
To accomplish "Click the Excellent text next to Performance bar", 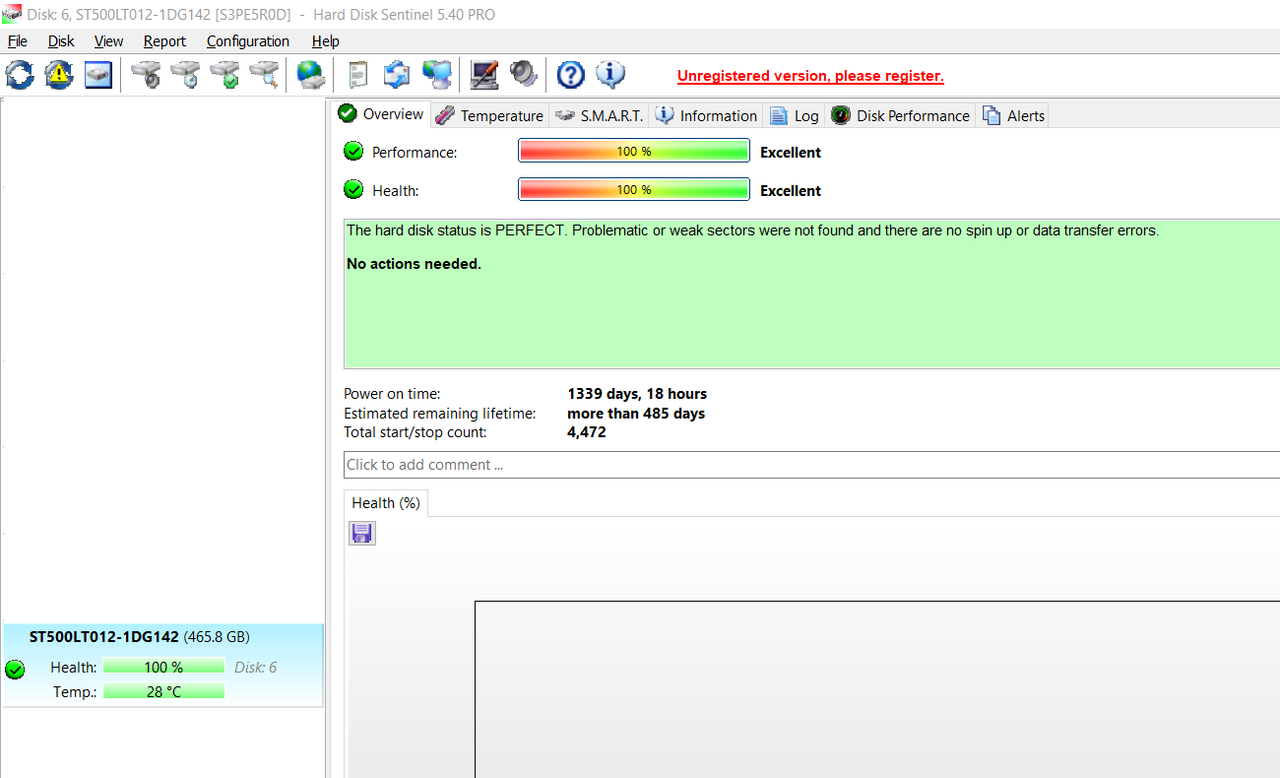I will tap(791, 152).
